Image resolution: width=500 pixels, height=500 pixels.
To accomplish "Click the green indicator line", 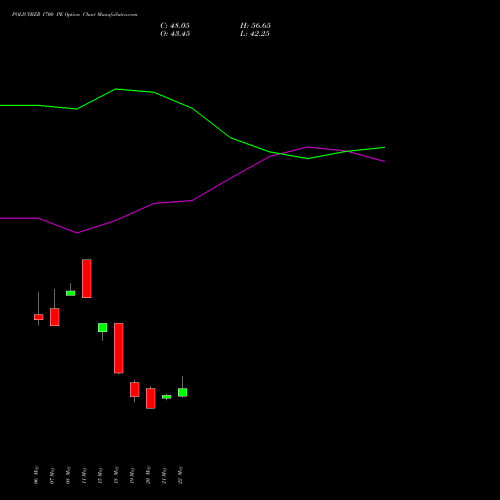I will click(x=192, y=108).
